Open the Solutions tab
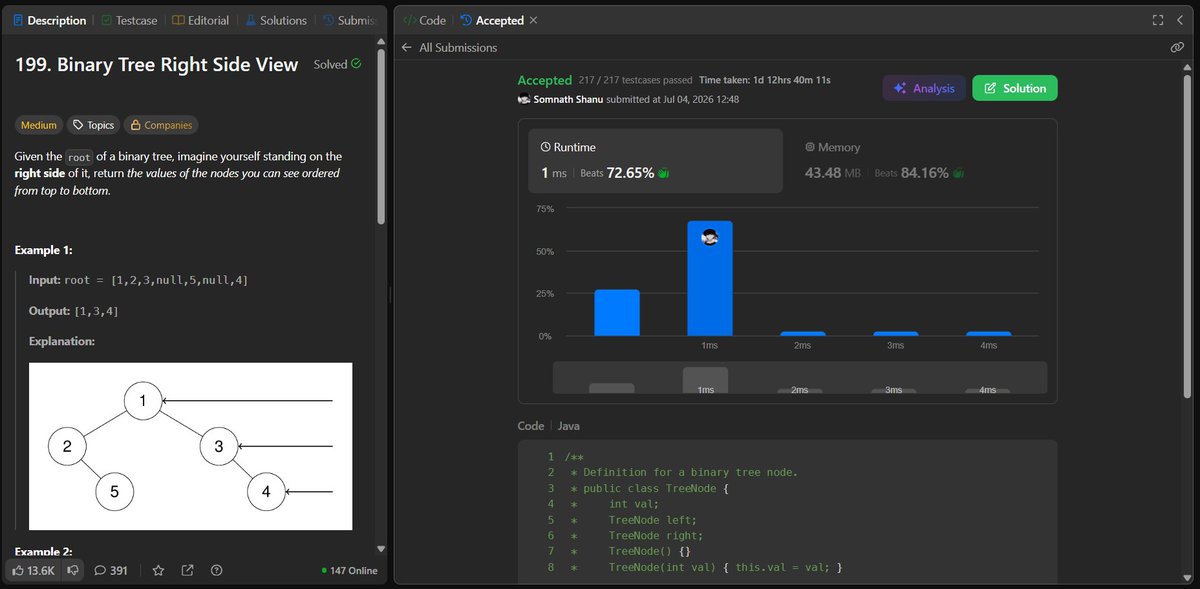This screenshot has height=589, width=1200. (275, 20)
